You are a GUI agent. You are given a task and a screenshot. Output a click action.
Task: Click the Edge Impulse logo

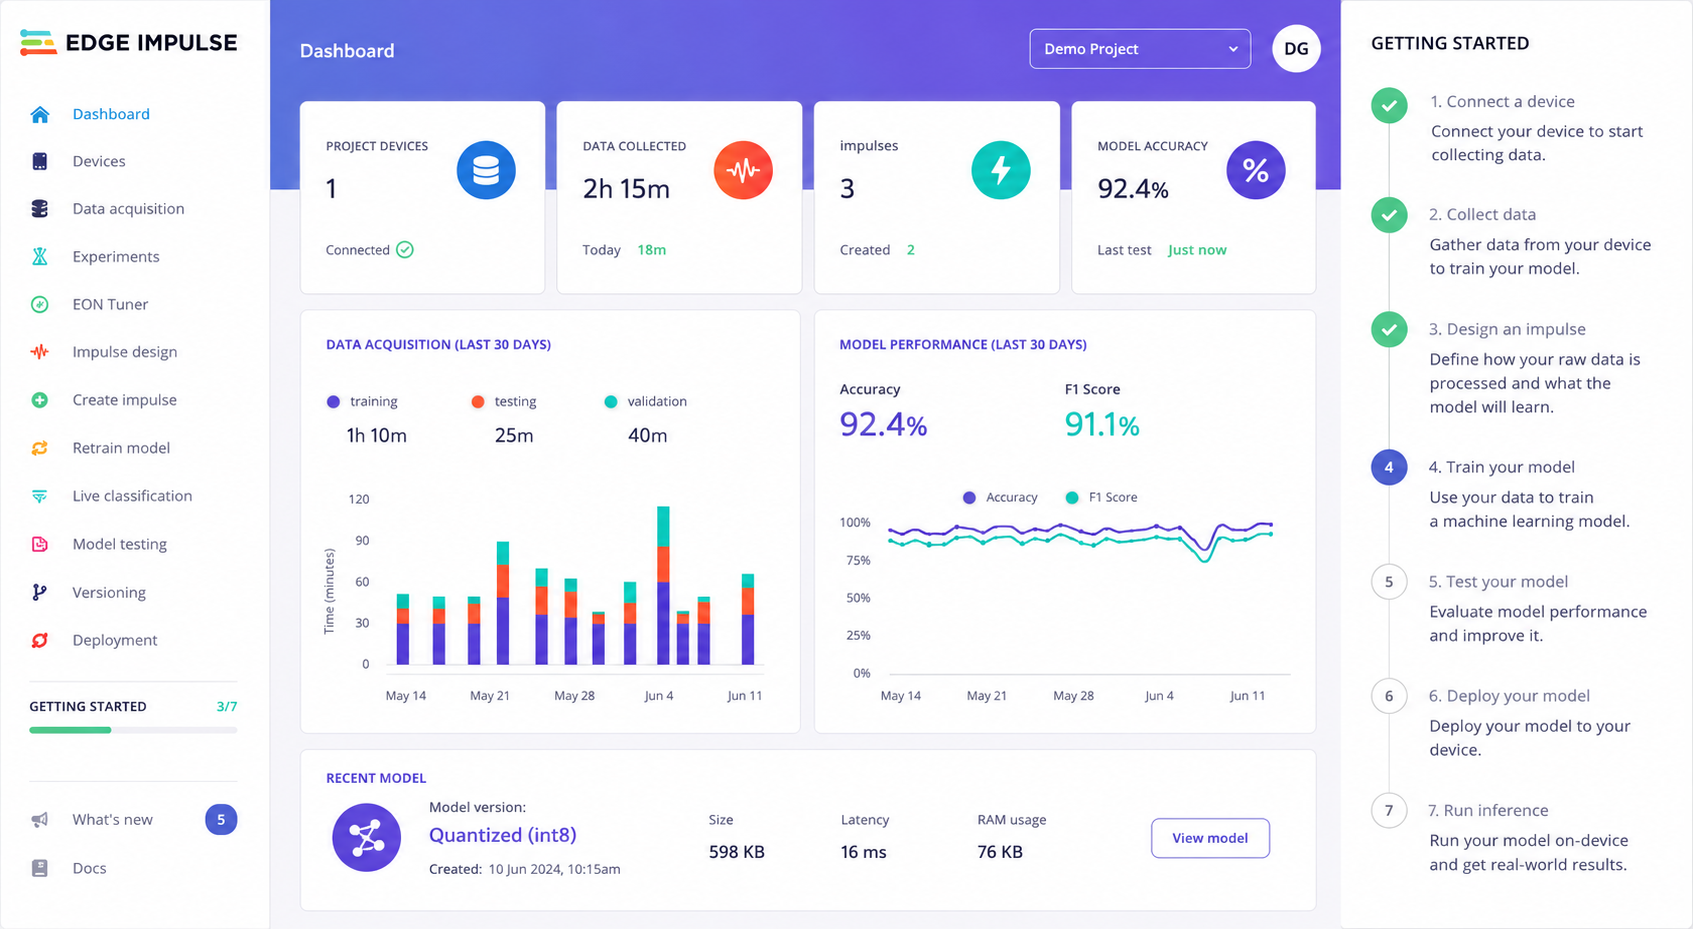click(x=129, y=42)
